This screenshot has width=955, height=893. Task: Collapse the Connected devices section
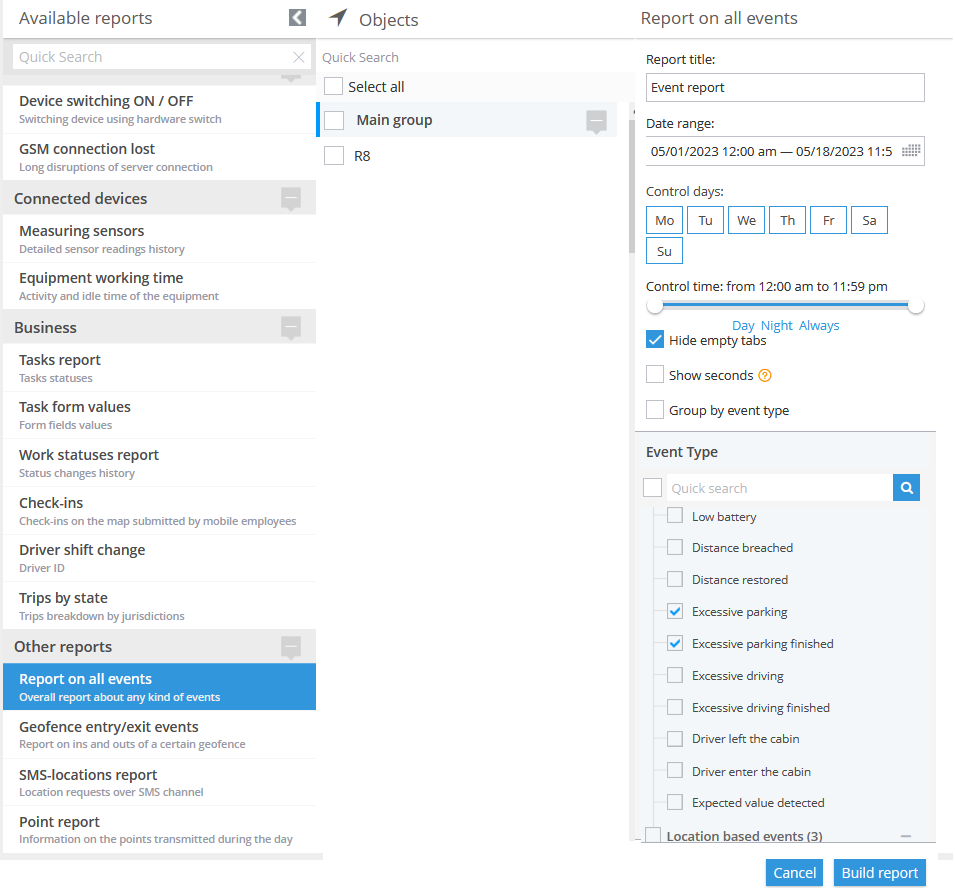(291, 199)
